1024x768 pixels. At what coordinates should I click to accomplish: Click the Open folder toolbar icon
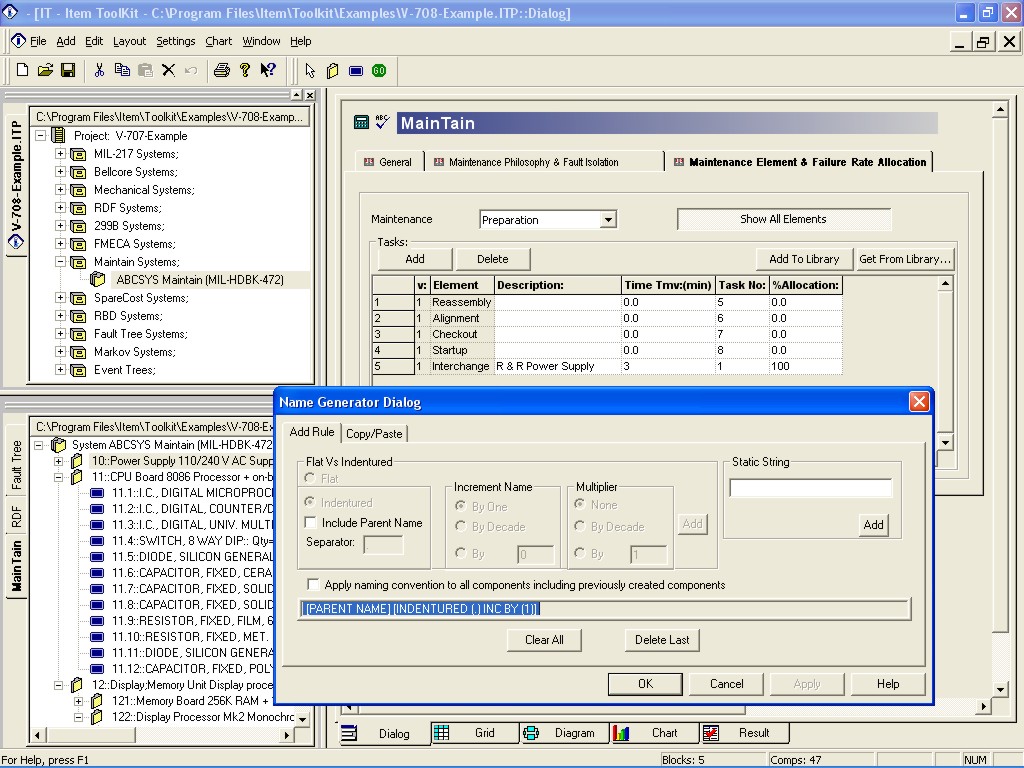pyautogui.click(x=45, y=70)
